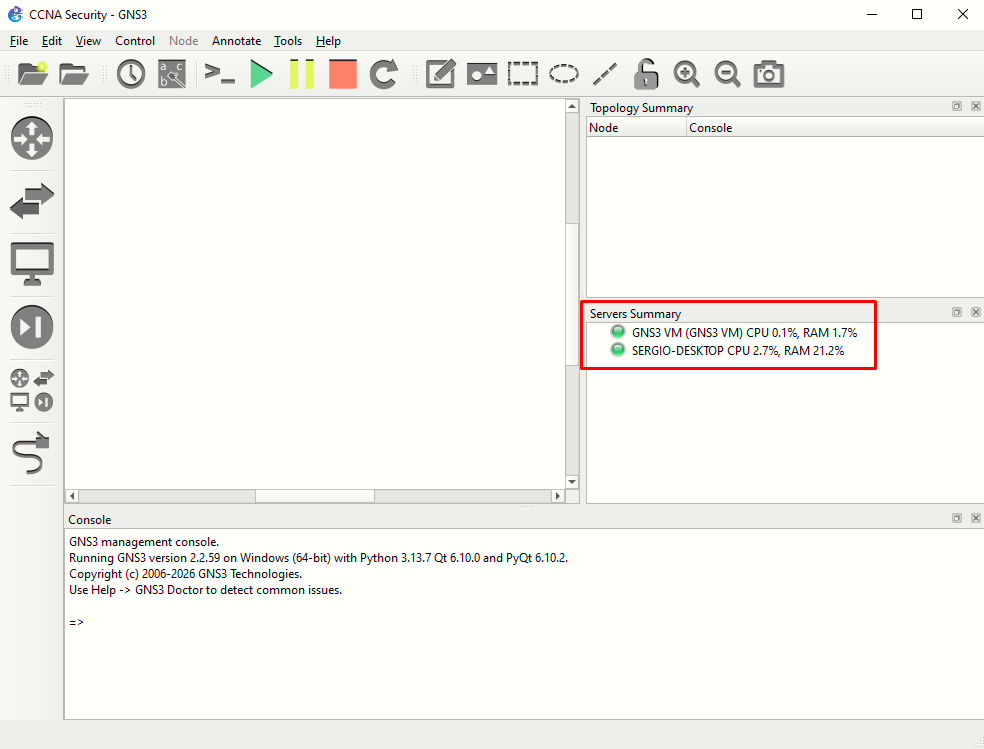Viewport: 984px width, 749px height.
Task: Click the Node column header
Action: 636,127
